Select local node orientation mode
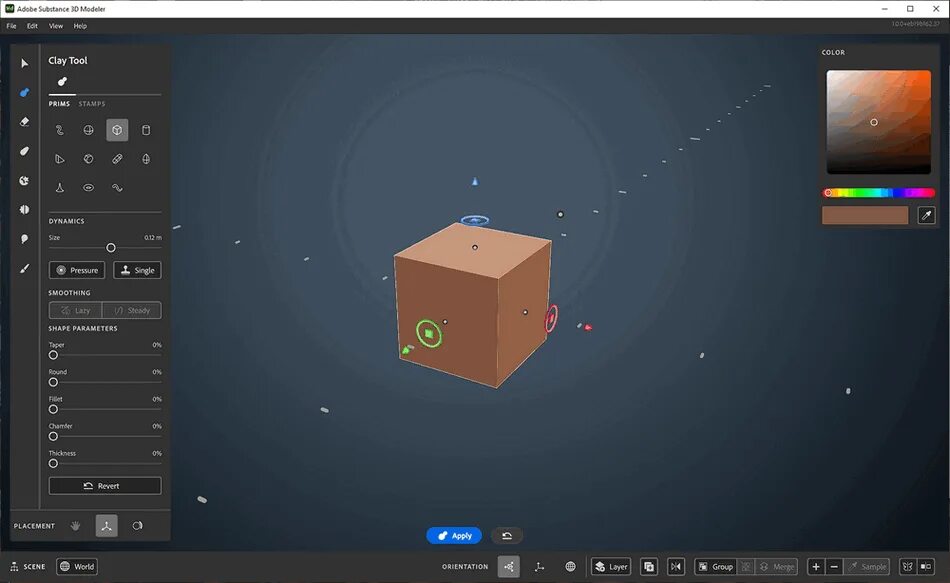This screenshot has height=583, width=950. pyautogui.click(x=509, y=567)
